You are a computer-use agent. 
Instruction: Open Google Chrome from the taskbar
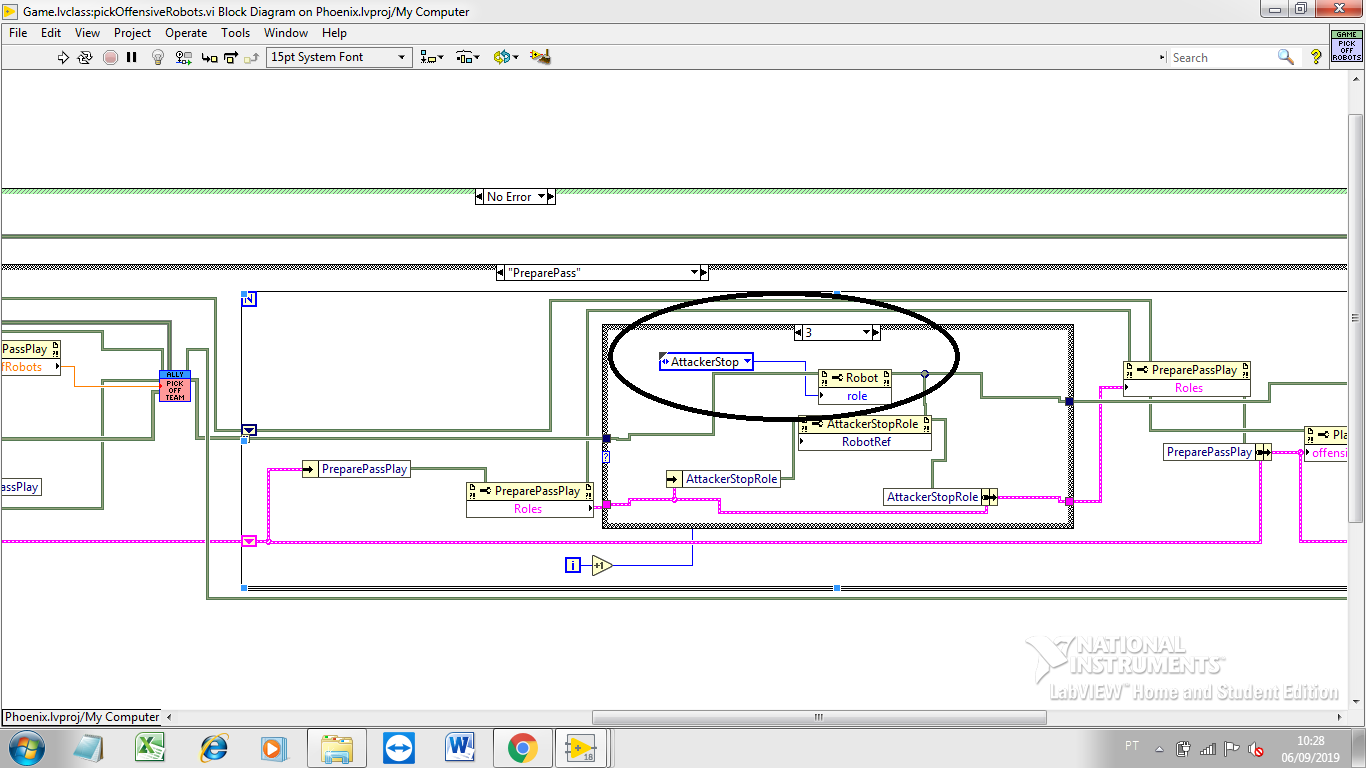click(x=522, y=748)
